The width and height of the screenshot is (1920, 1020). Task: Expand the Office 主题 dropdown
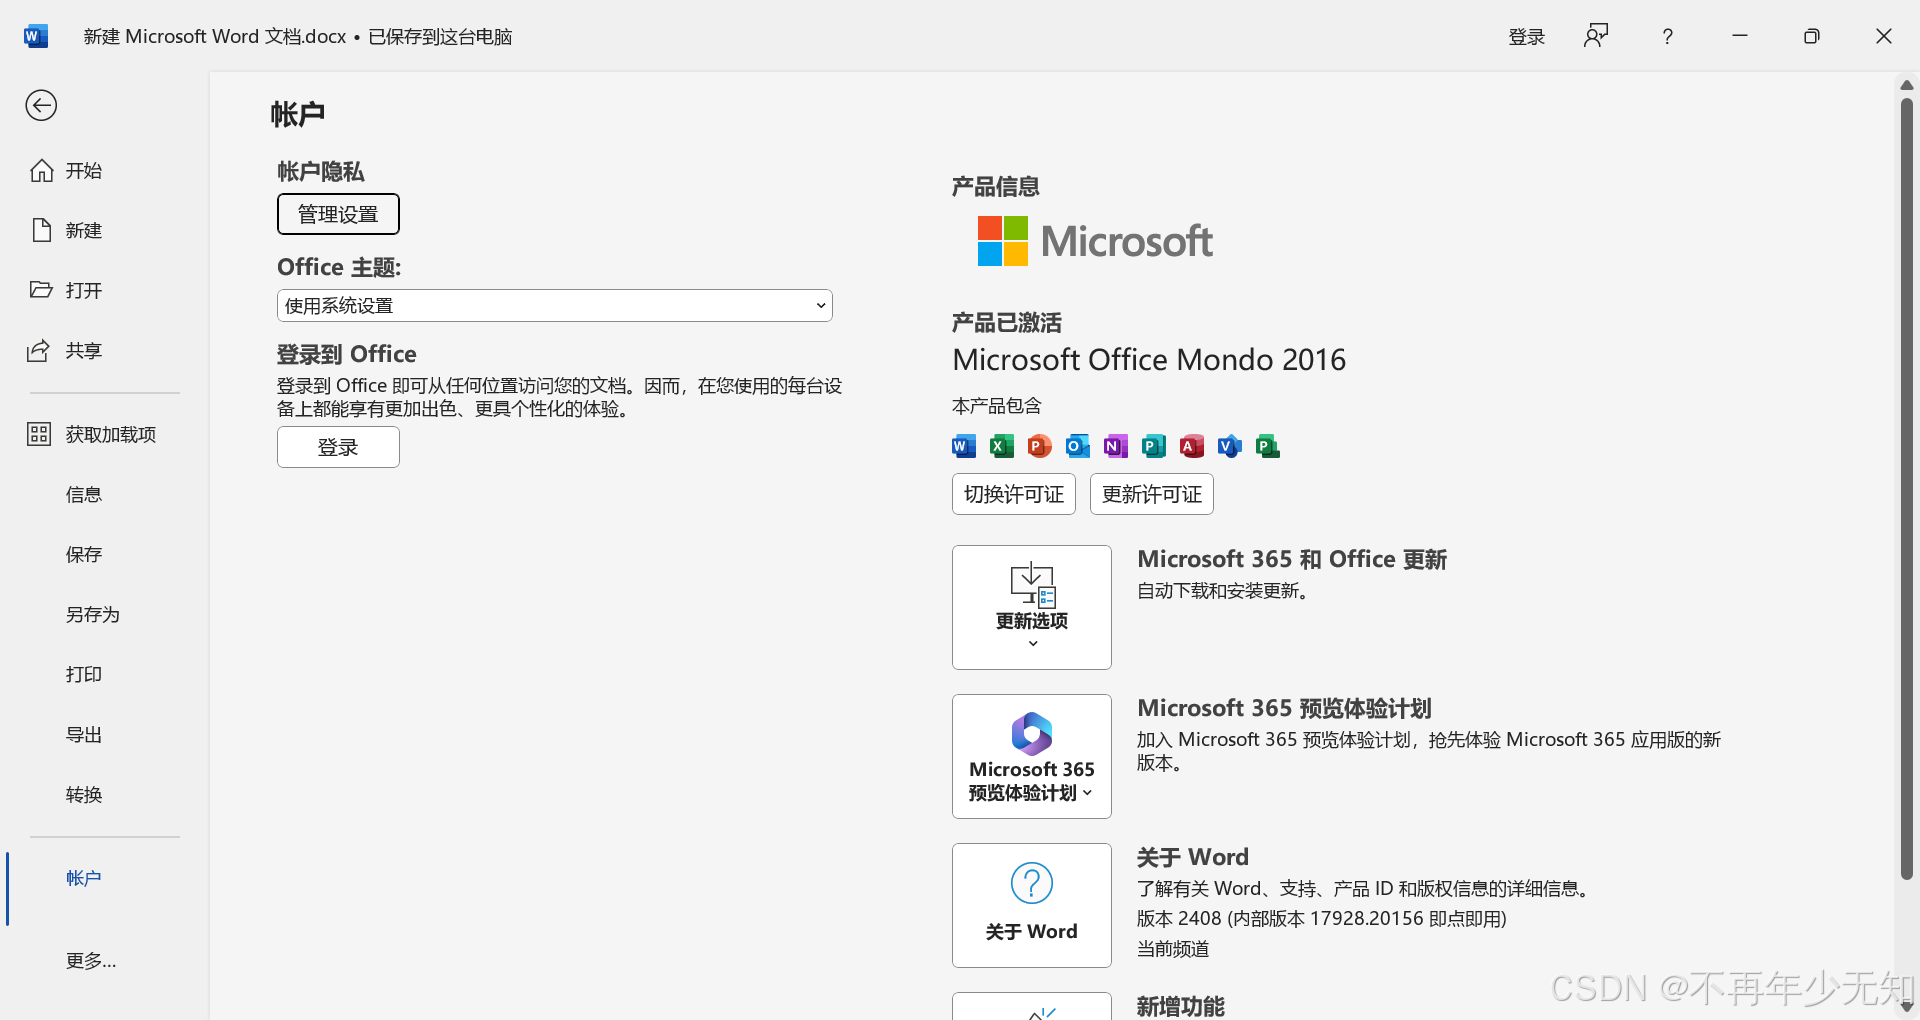click(554, 306)
